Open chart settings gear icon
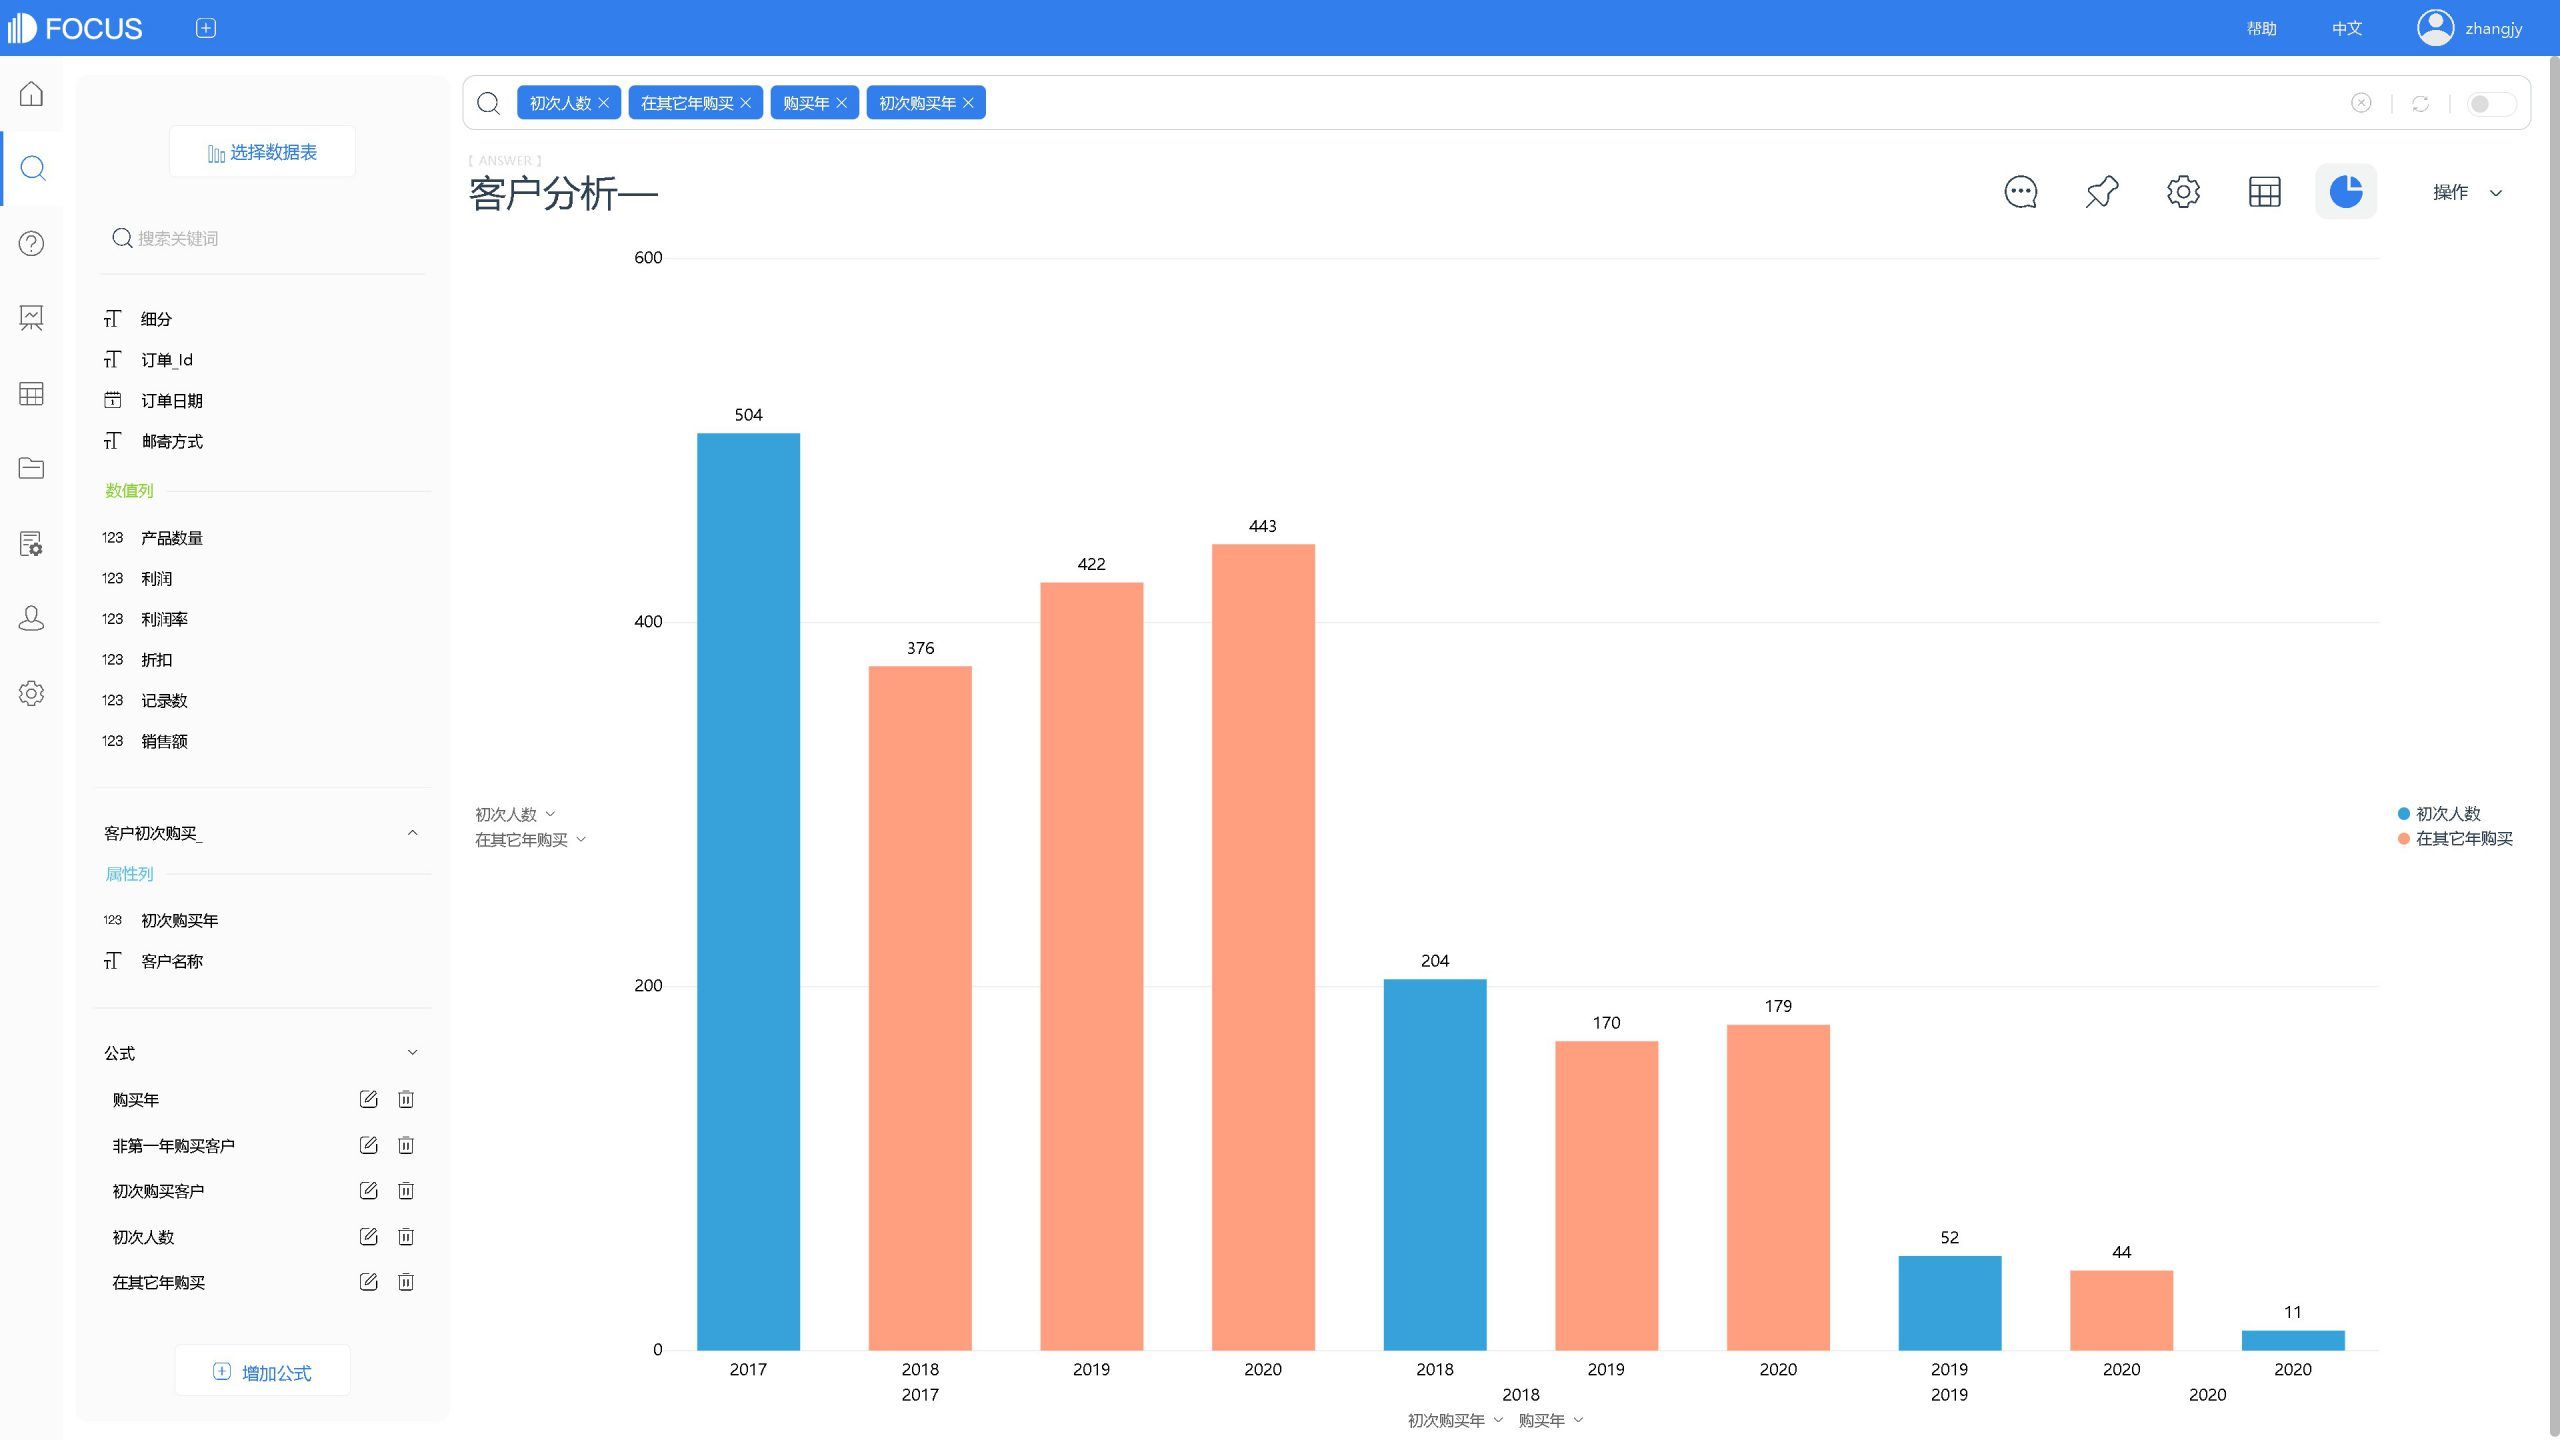Screen dimensions: 2560x1440 (x=2183, y=192)
